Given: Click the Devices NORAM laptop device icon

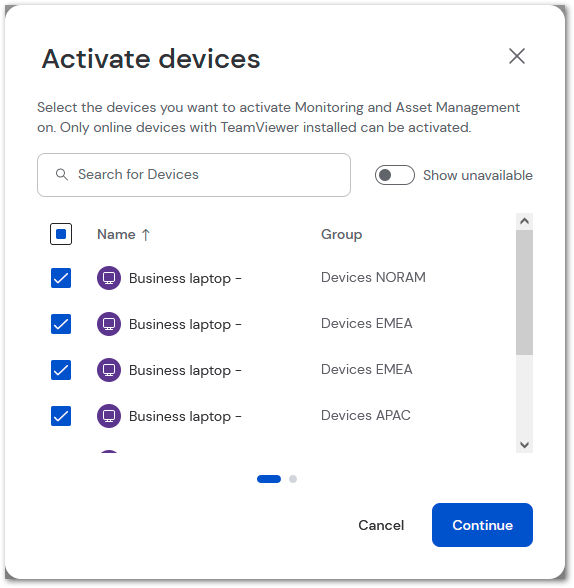Looking at the screenshot, I should pyautogui.click(x=109, y=278).
